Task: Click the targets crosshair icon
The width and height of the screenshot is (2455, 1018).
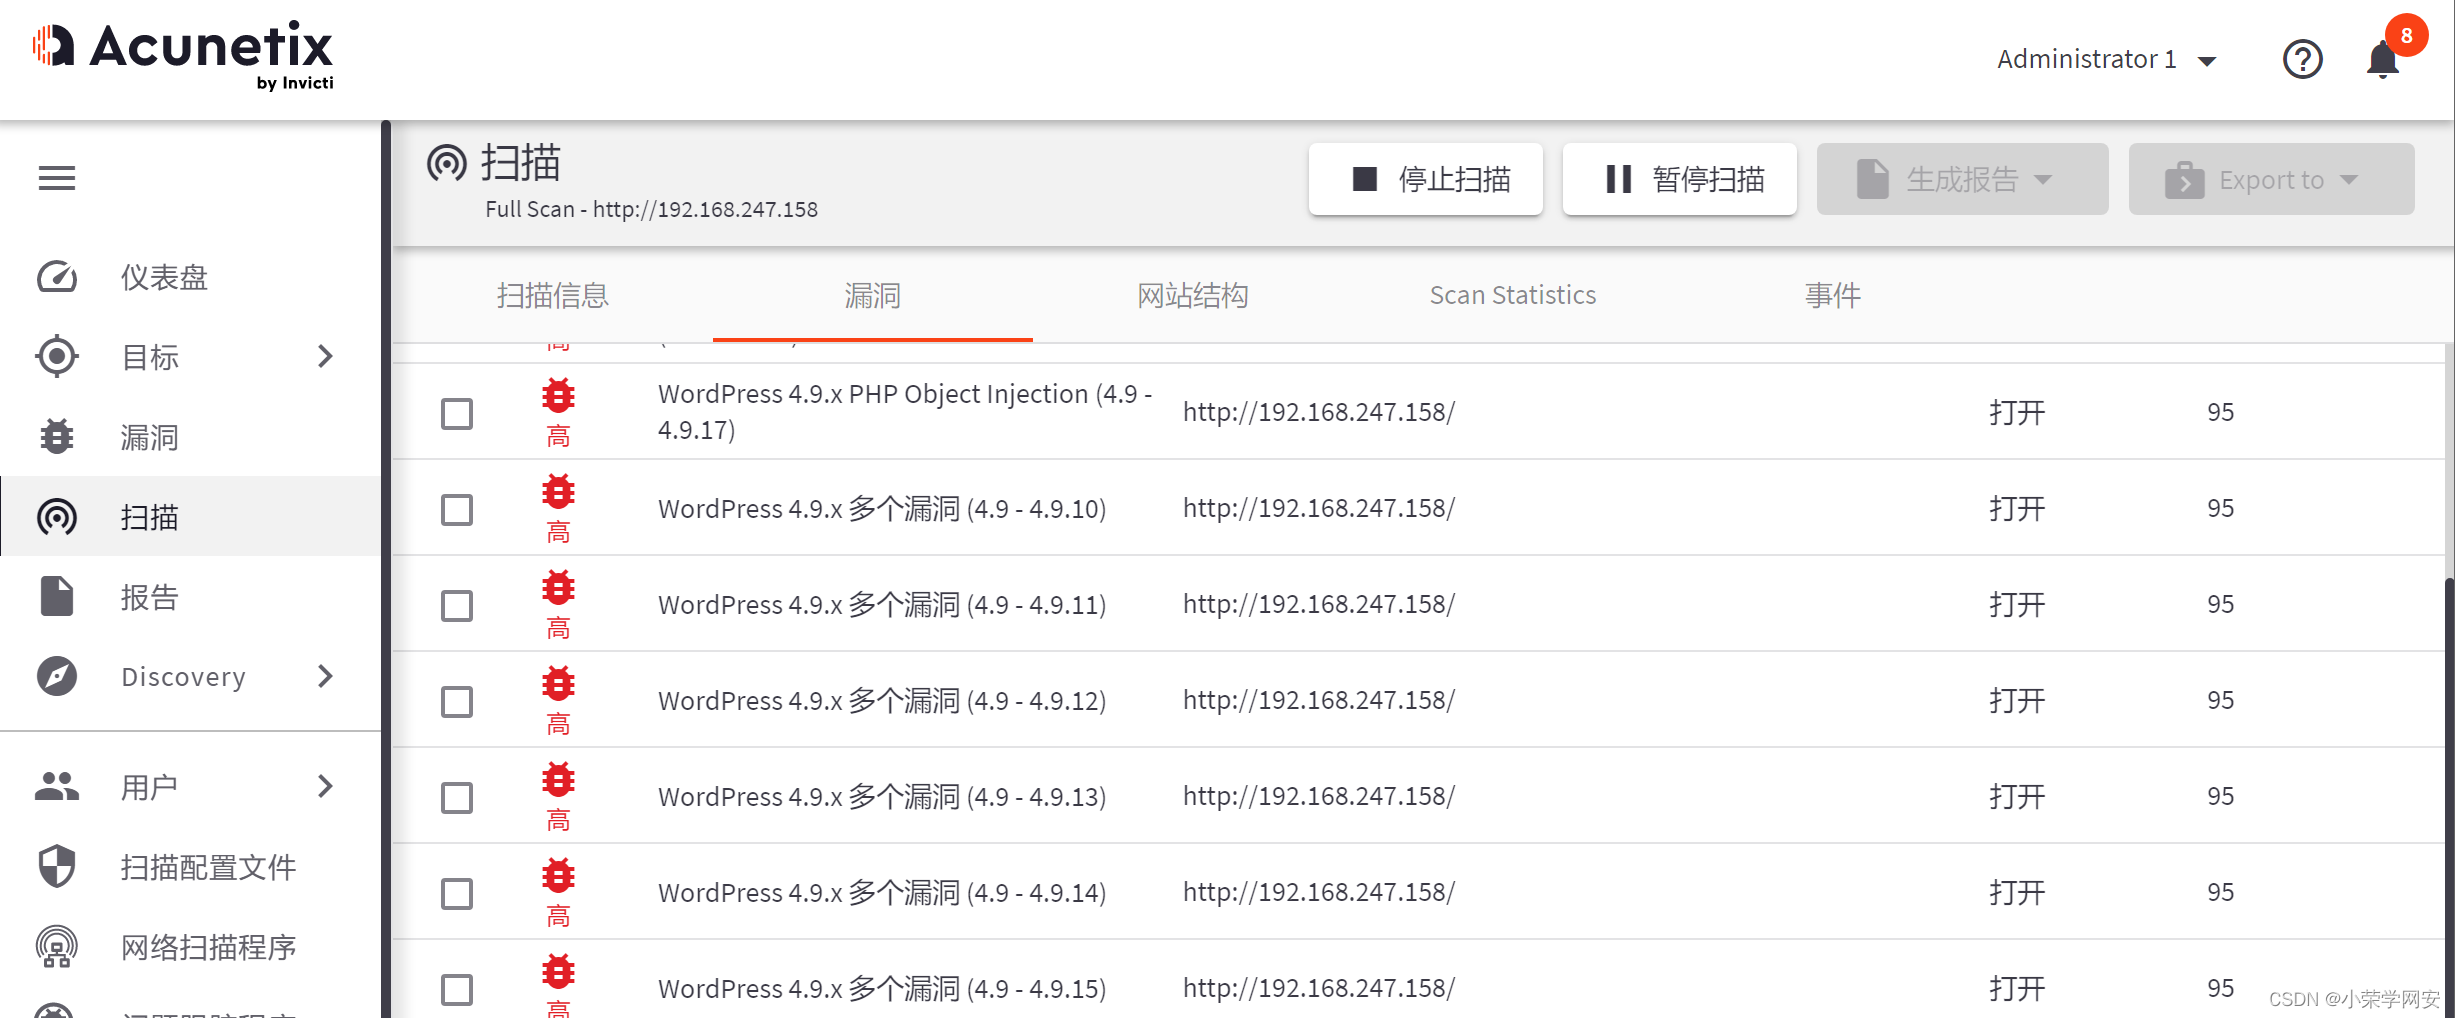Action: pyautogui.click(x=57, y=356)
